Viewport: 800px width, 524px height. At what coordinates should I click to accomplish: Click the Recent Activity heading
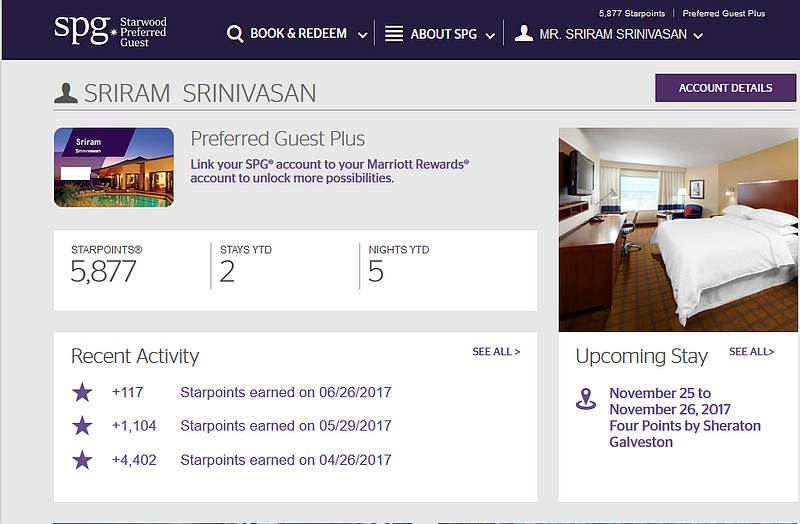[x=135, y=356]
